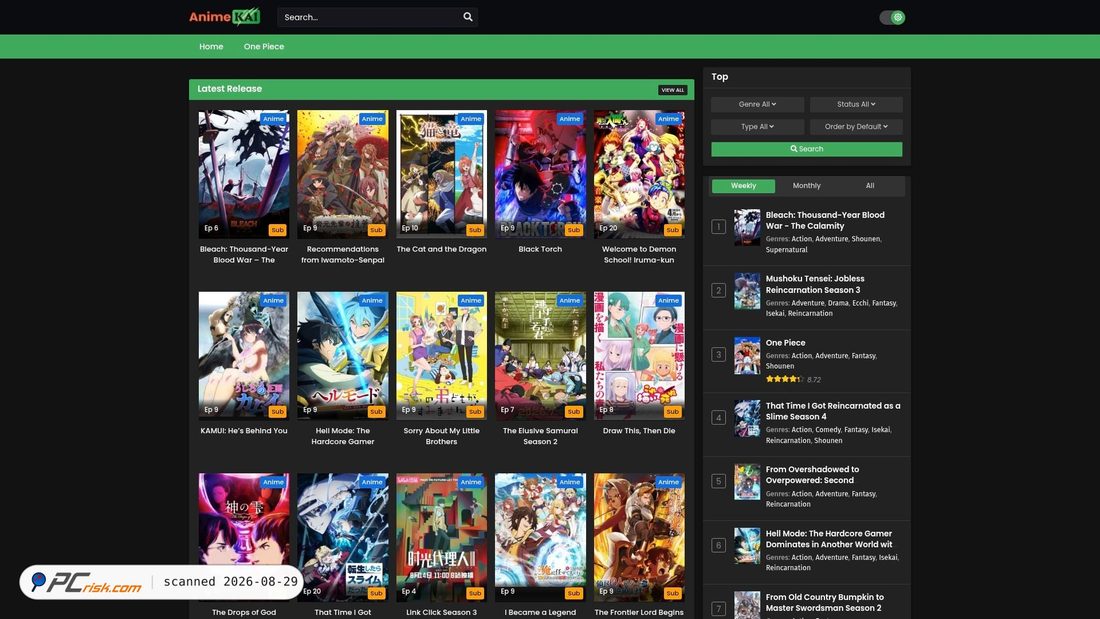The width and height of the screenshot is (1100, 619).
Task: Open KAMUI: He's Behind You poster
Action: click(243, 356)
